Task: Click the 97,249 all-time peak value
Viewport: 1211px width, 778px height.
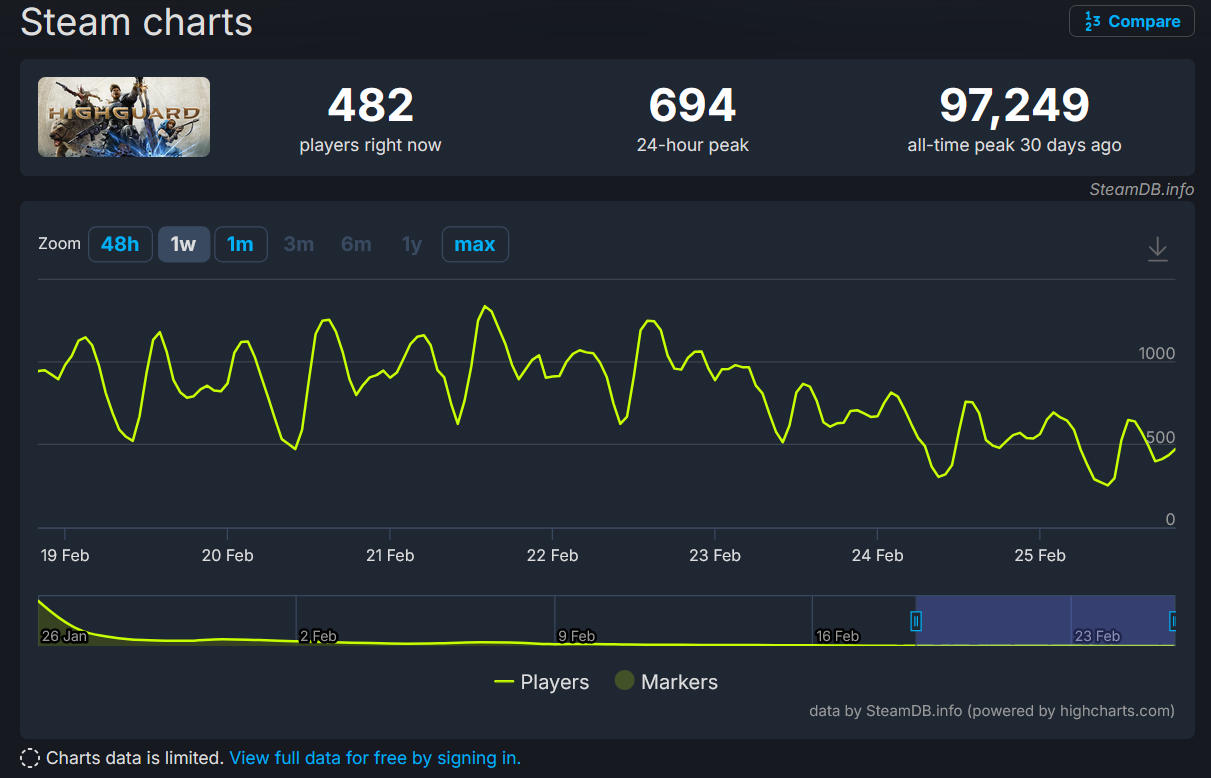Action: 1014,105
